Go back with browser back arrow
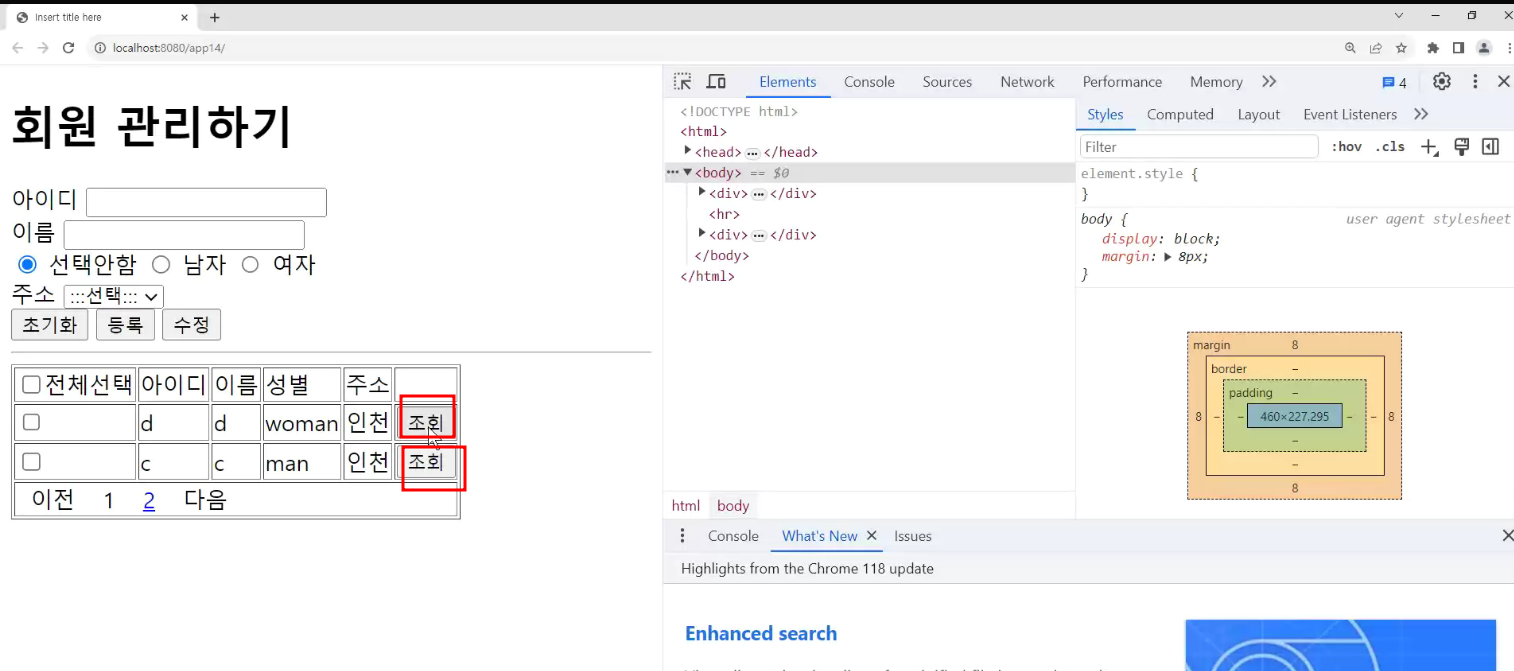Image resolution: width=1514 pixels, height=671 pixels. coord(17,48)
